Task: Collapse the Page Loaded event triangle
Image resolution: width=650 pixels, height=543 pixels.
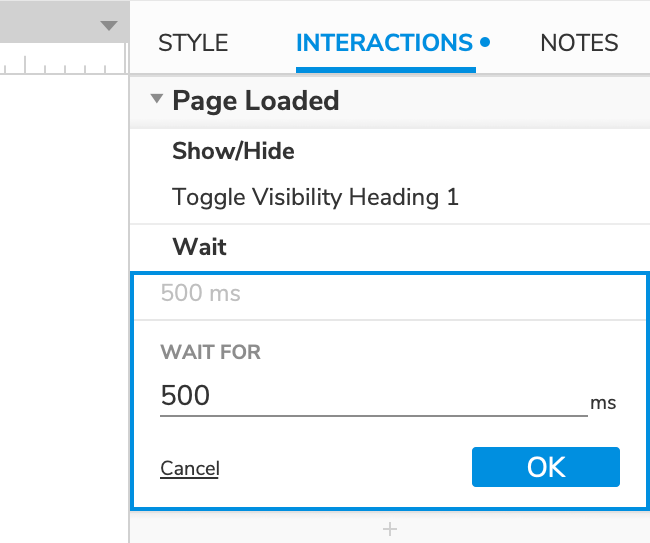Action: coord(156,100)
